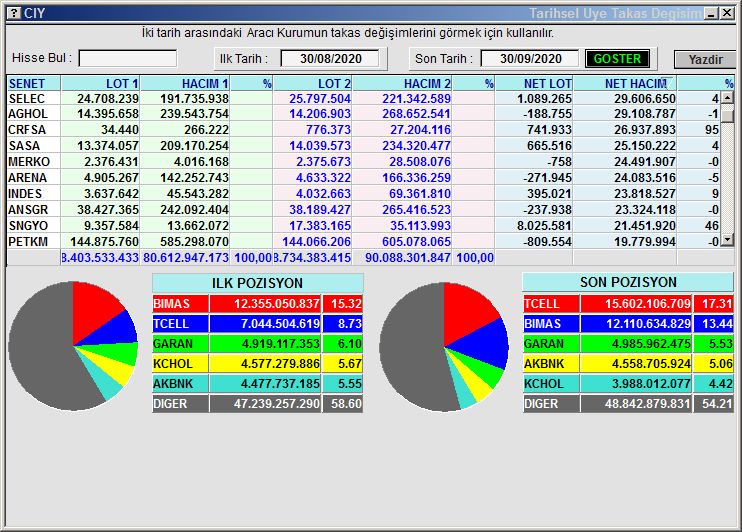Click the ILK POZISYON header
The image size is (742, 532).
(257, 283)
